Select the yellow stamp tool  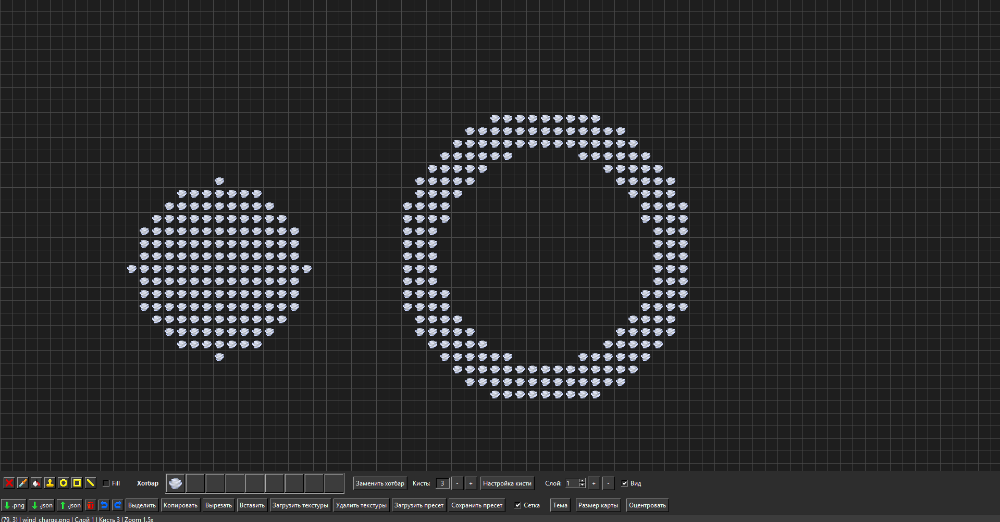[x=50, y=483]
